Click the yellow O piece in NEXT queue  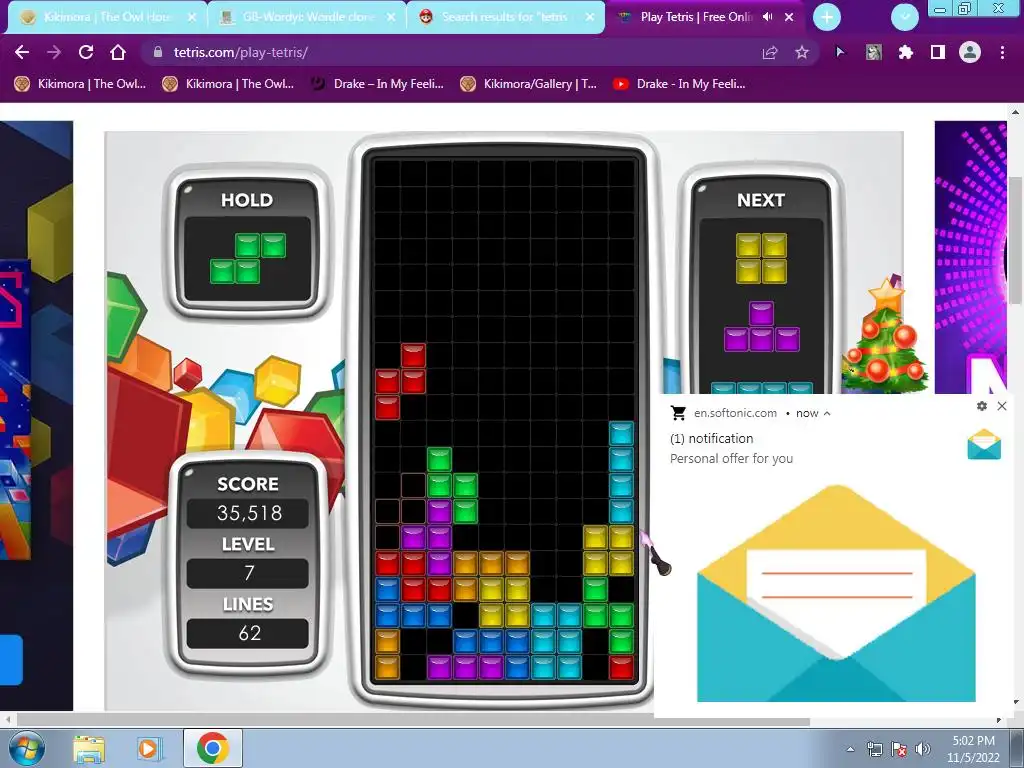pos(761,258)
